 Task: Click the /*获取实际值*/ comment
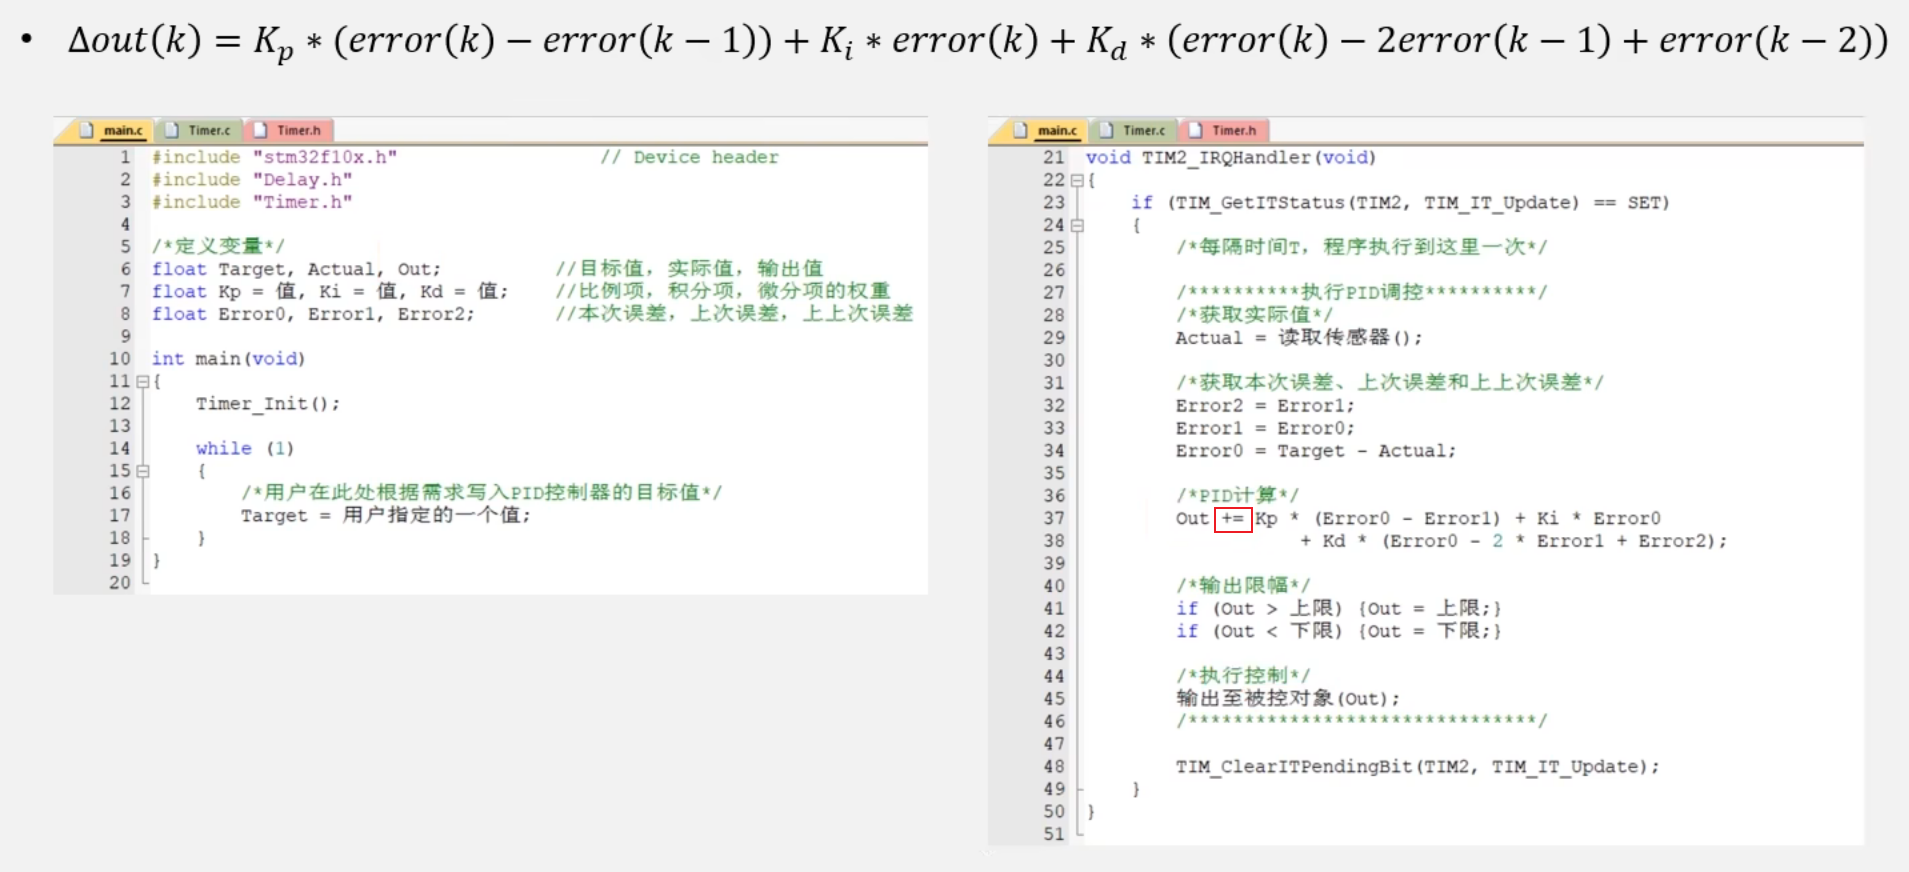click(1254, 315)
